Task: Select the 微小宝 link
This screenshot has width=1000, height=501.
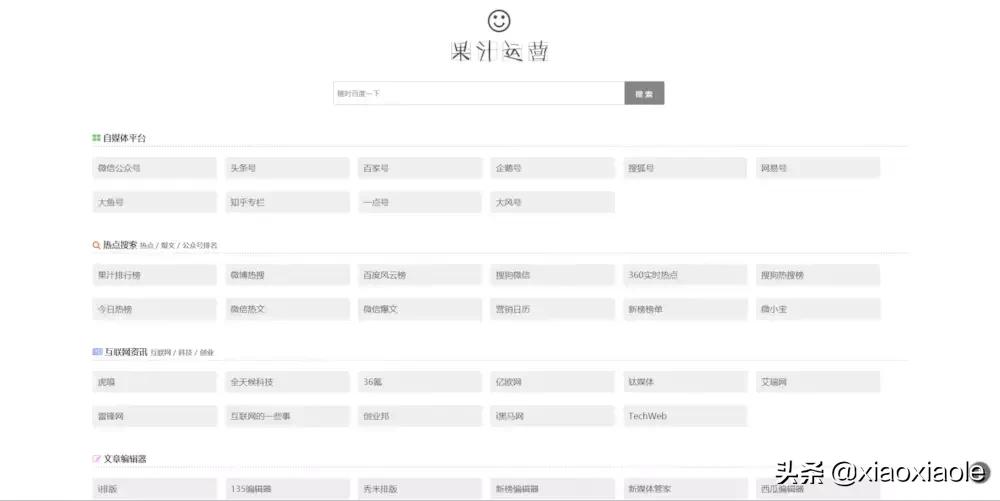Action: 818,309
